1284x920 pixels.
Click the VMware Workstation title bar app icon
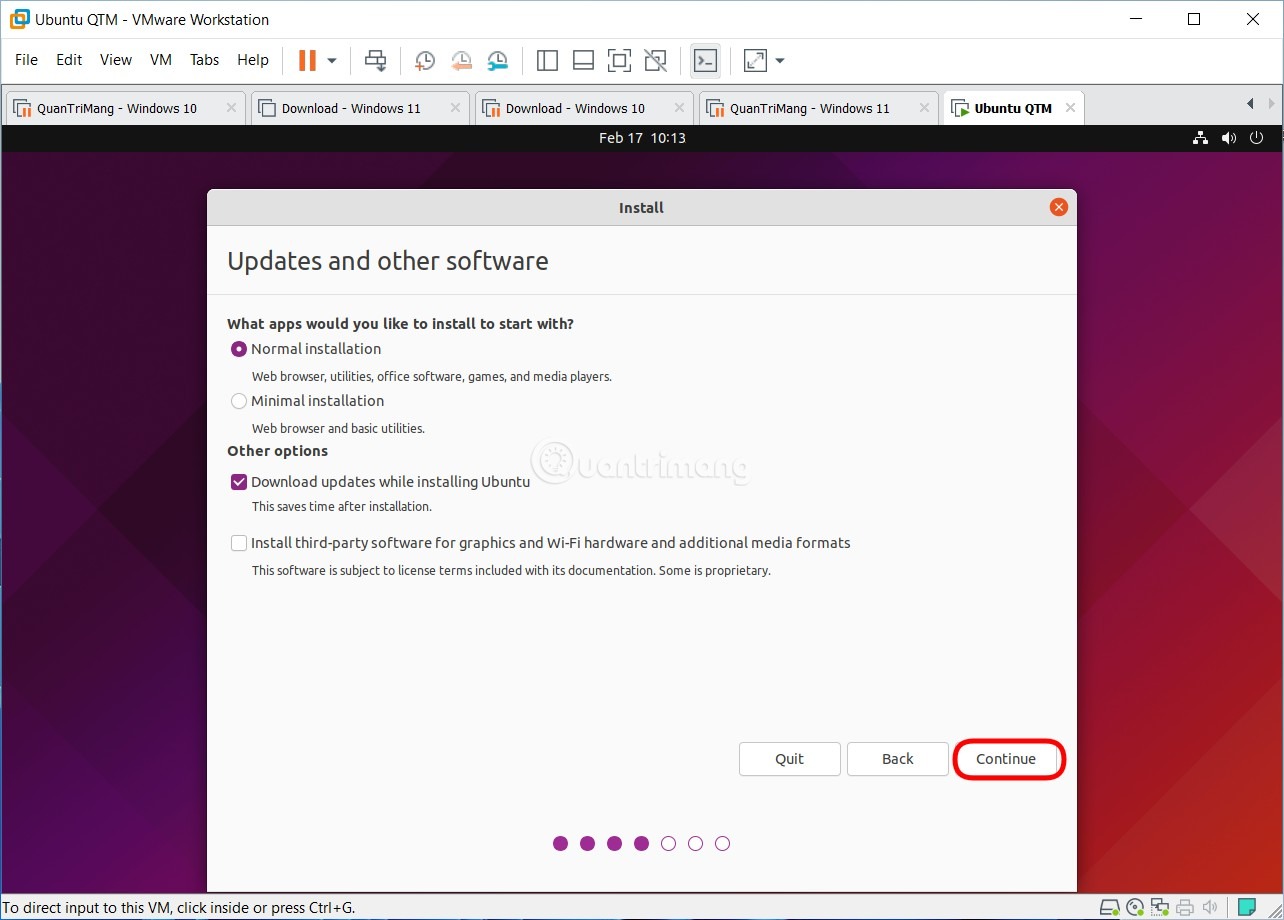[x=19, y=19]
